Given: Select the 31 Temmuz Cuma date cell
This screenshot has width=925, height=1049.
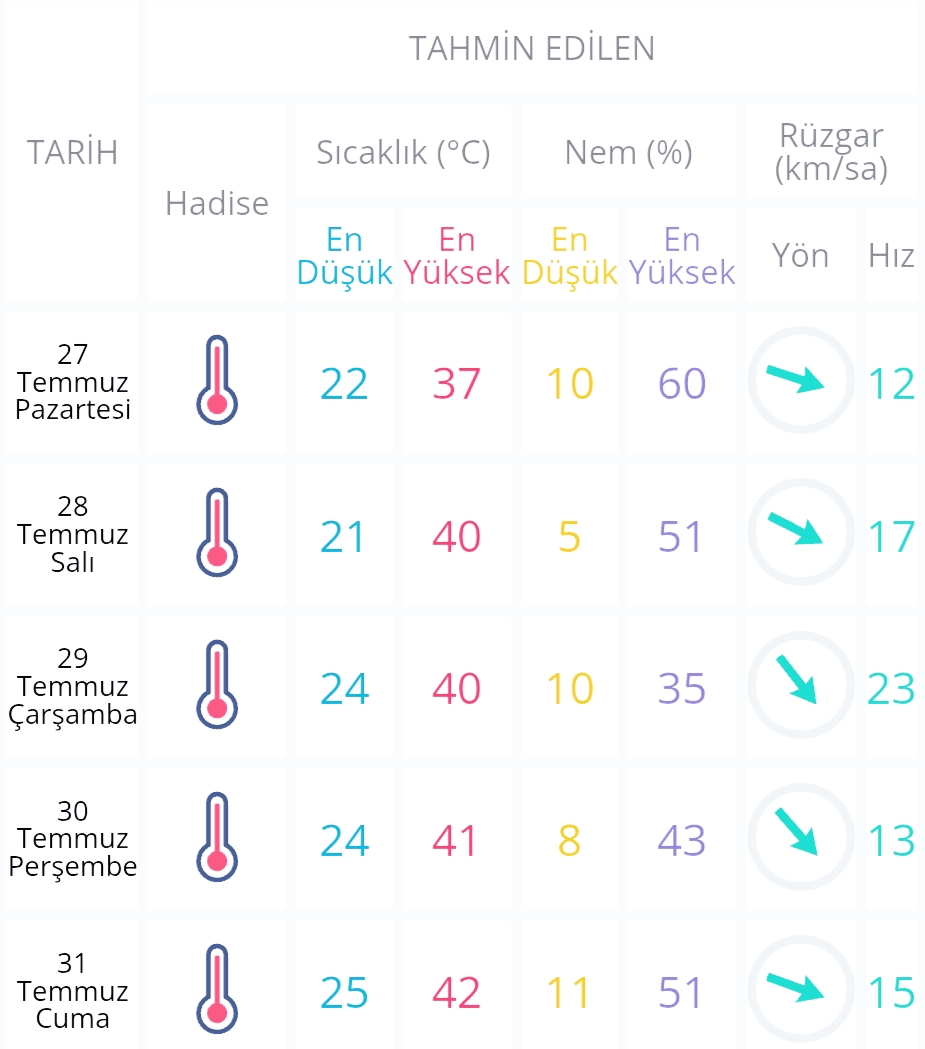Looking at the screenshot, I should click(72, 990).
